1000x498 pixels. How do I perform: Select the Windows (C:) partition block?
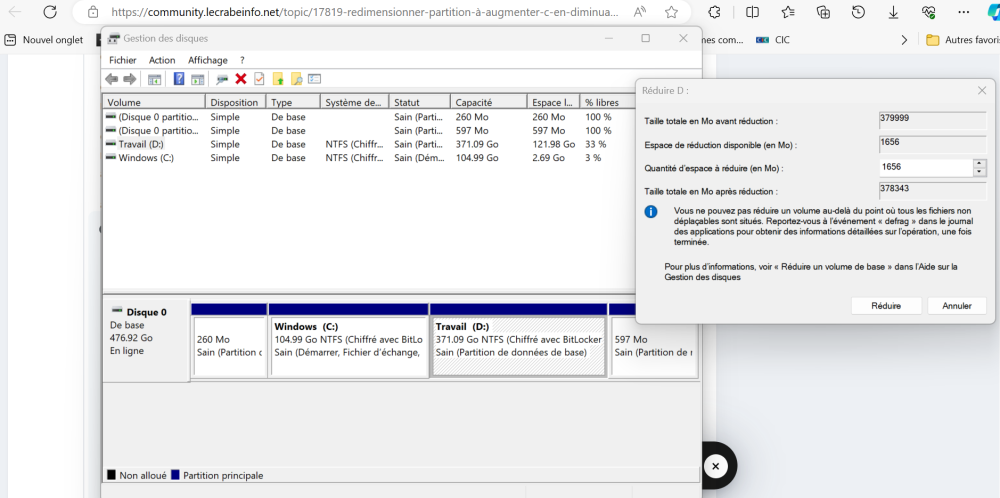pos(348,346)
